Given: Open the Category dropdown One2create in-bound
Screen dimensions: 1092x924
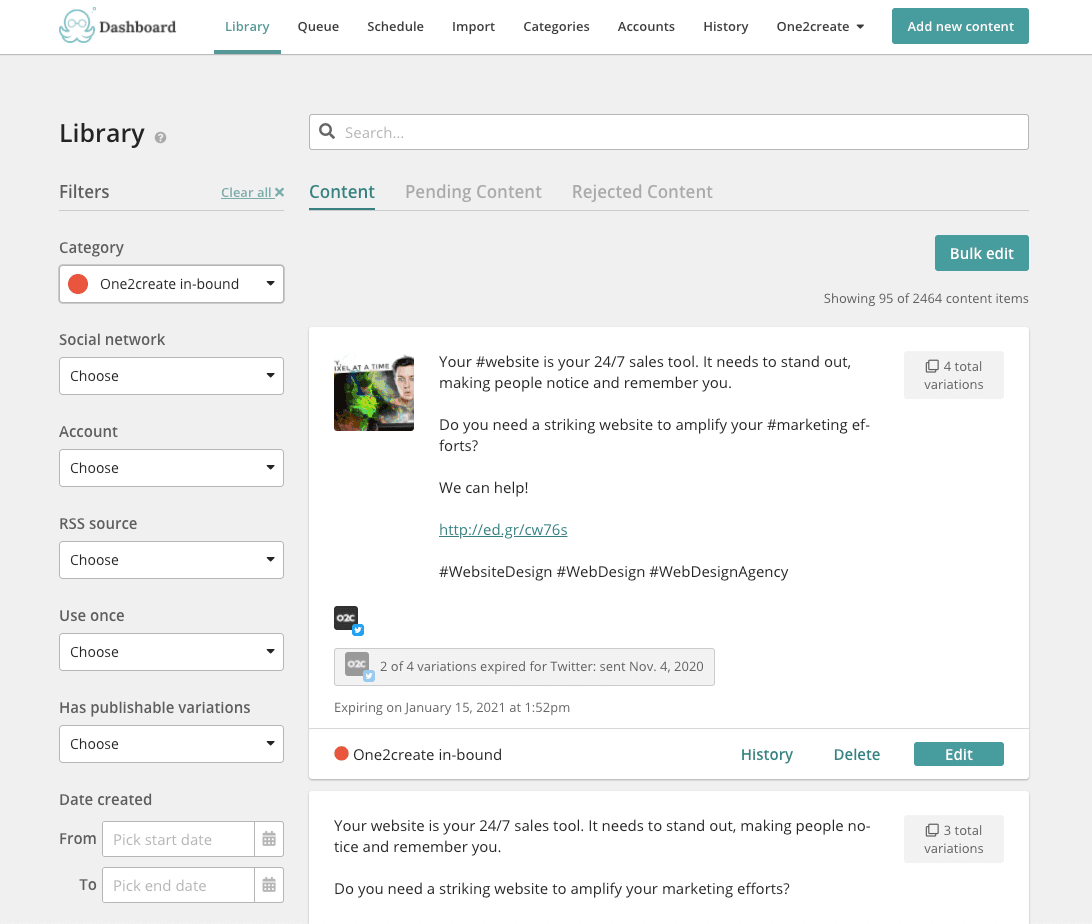Looking at the screenshot, I should pyautogui.click(x=171, y=284).
